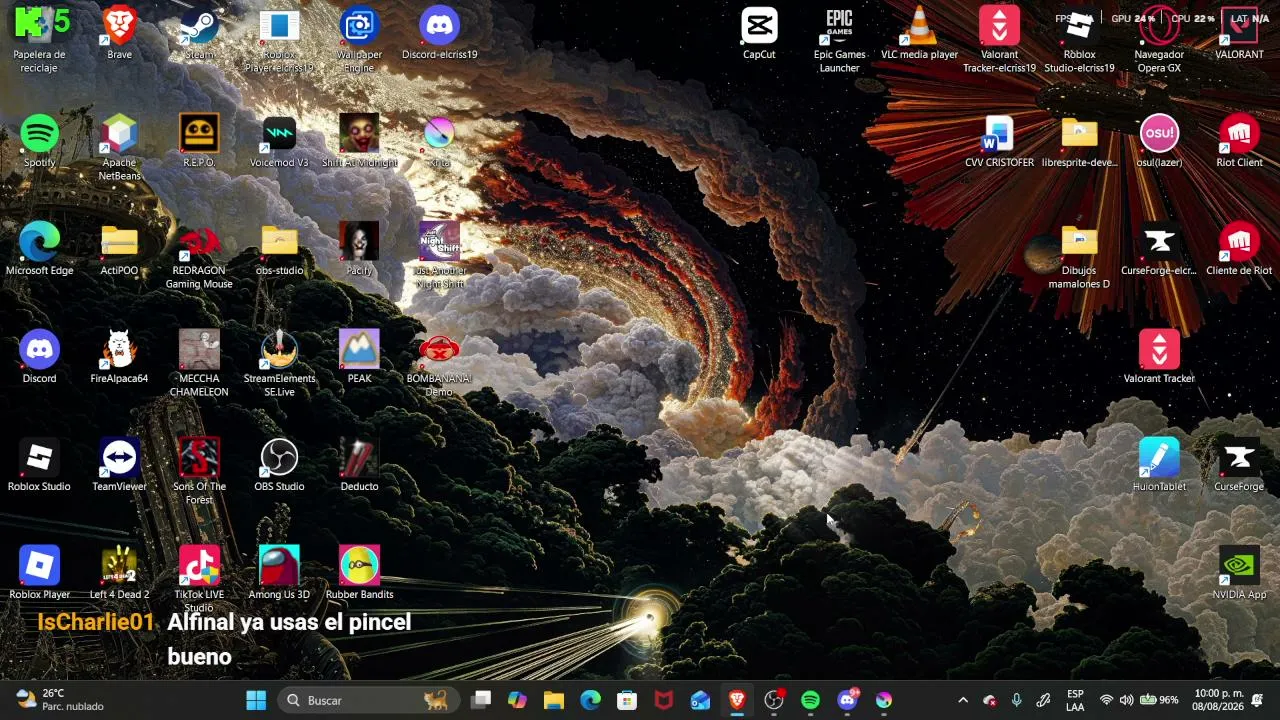Select the Sons Of The Forest icon
The width and height of the screenshot is (1280, 720).
click(x=199, y=472)
